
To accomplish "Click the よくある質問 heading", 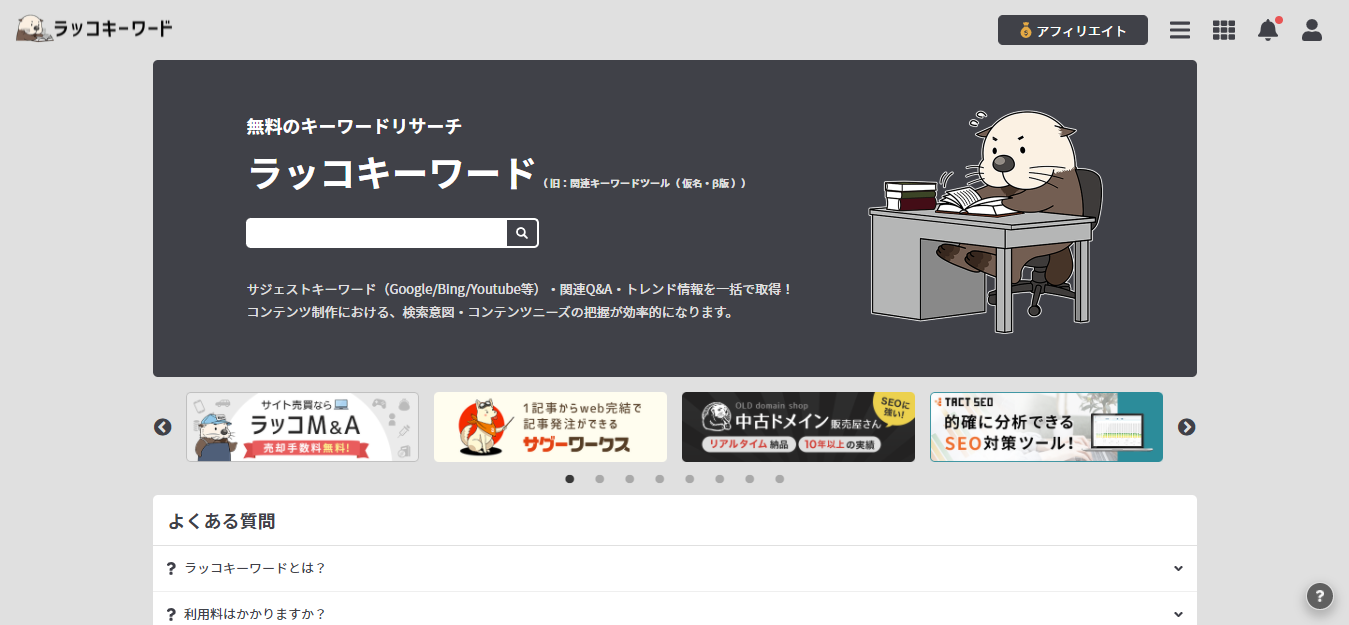I will tap(222, 521).
